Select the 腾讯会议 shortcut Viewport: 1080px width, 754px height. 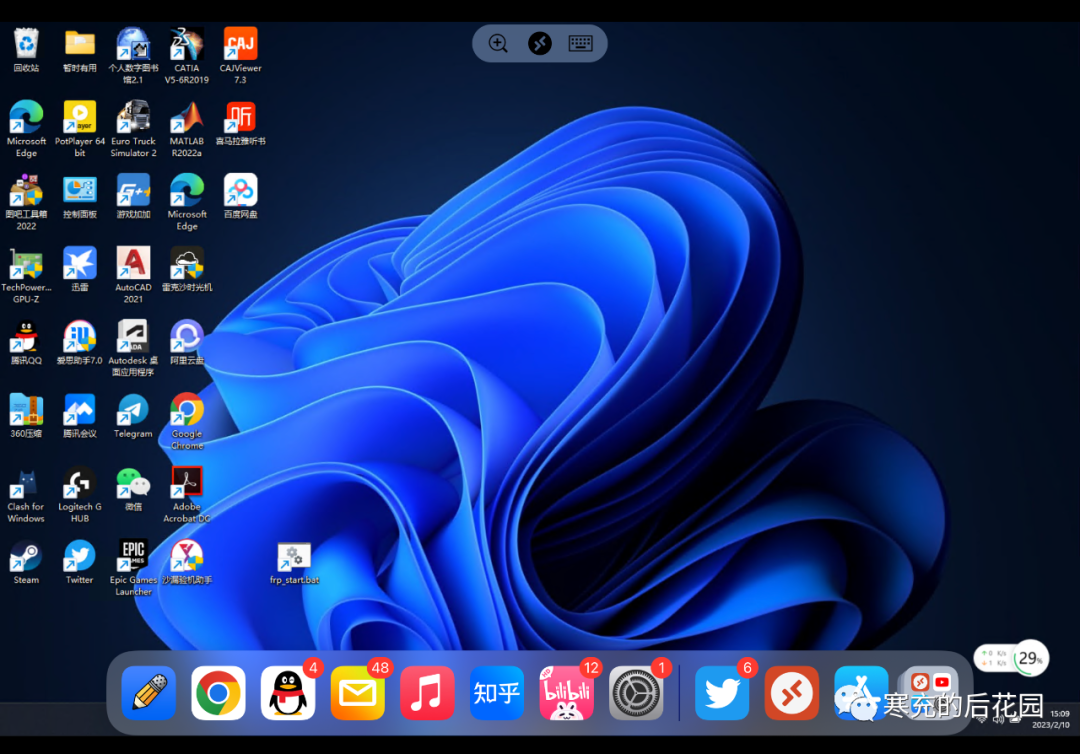[80, 415]
